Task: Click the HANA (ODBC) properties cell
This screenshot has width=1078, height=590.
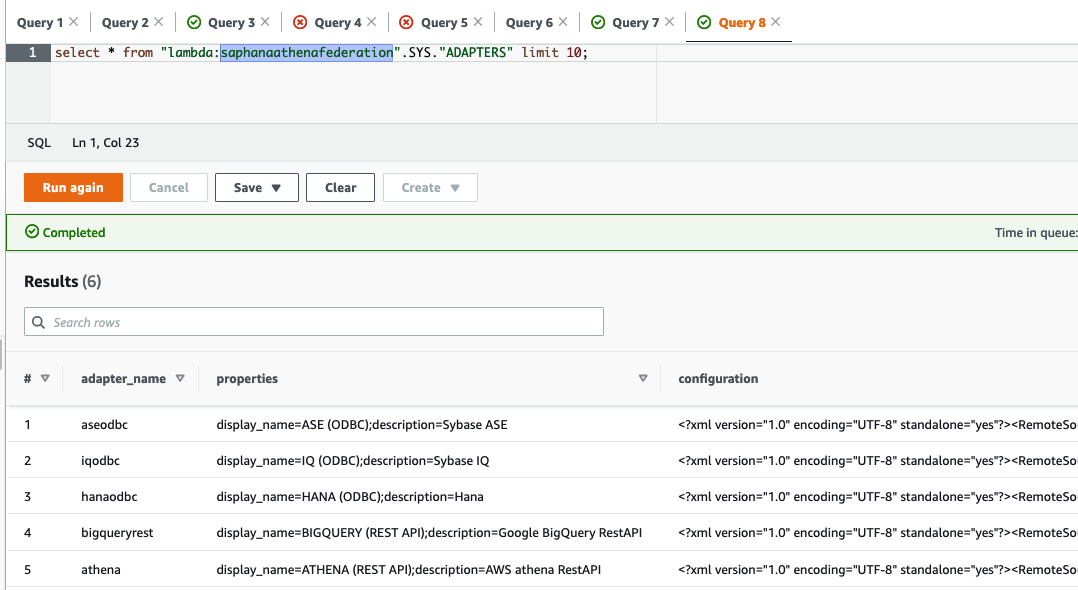Action: coord(350,496)
